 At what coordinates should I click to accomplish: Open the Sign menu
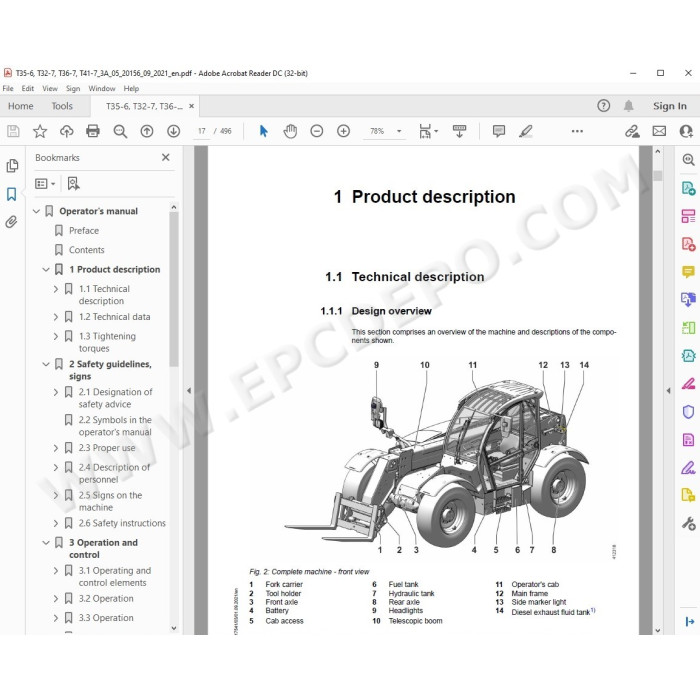(x=73, y=88)
